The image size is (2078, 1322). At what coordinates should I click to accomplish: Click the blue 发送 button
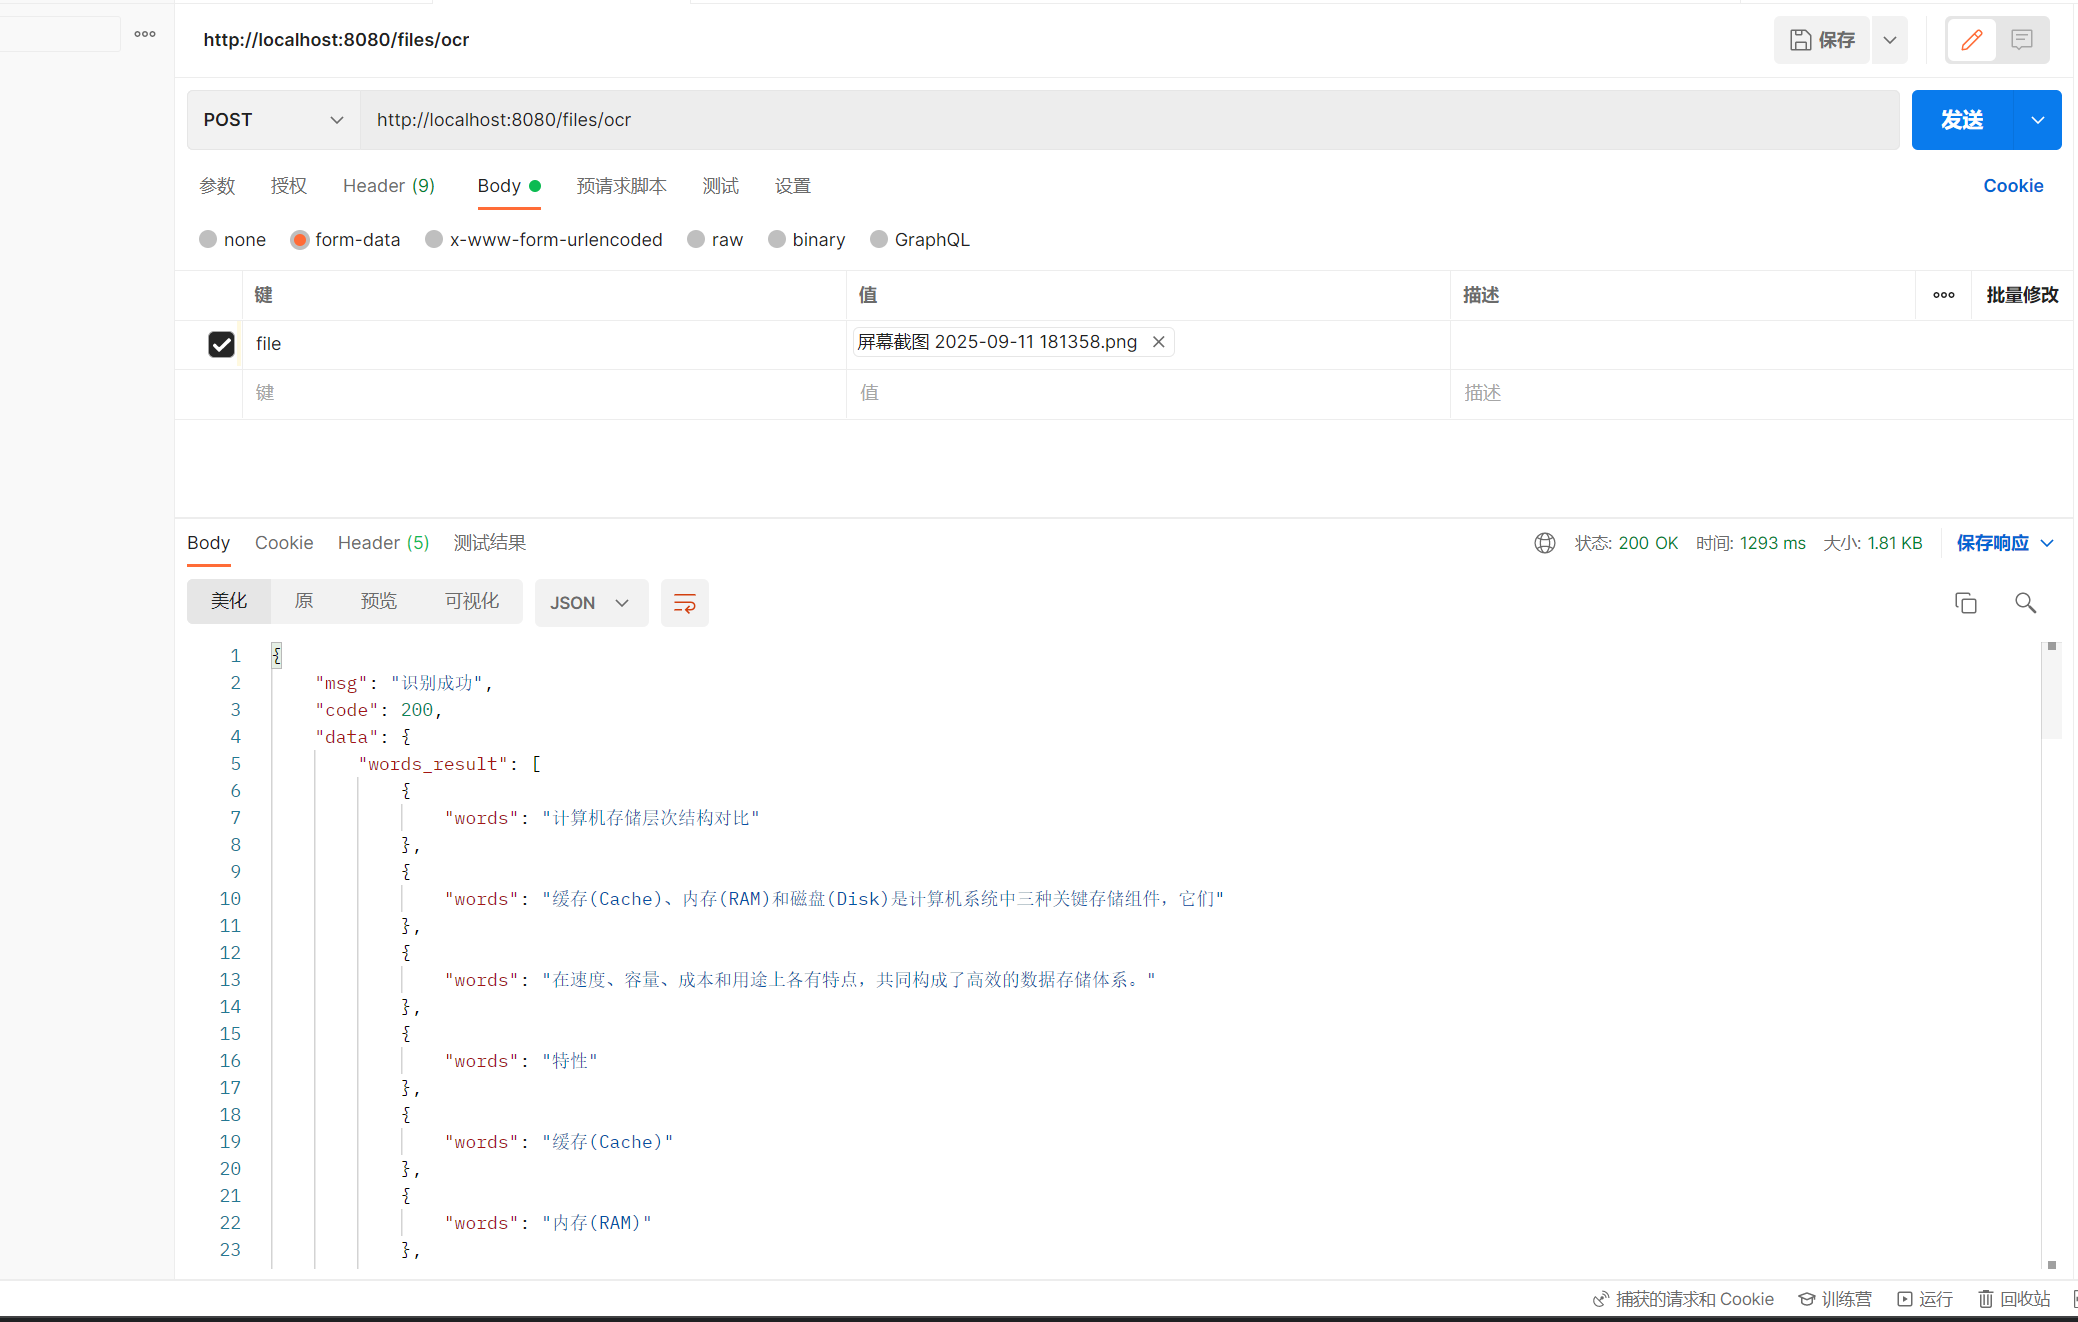pos(1961,120)
